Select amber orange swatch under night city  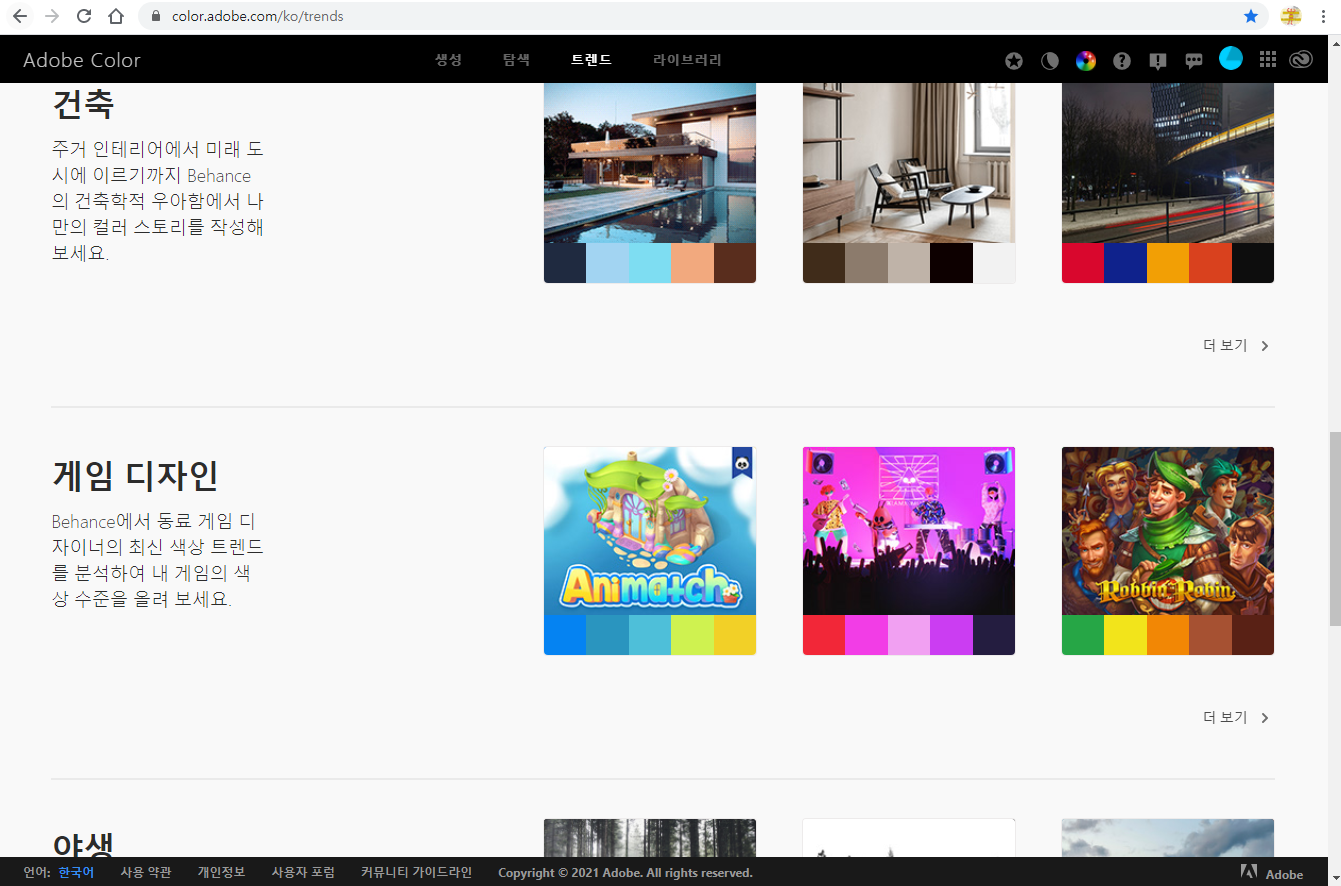1168,263
